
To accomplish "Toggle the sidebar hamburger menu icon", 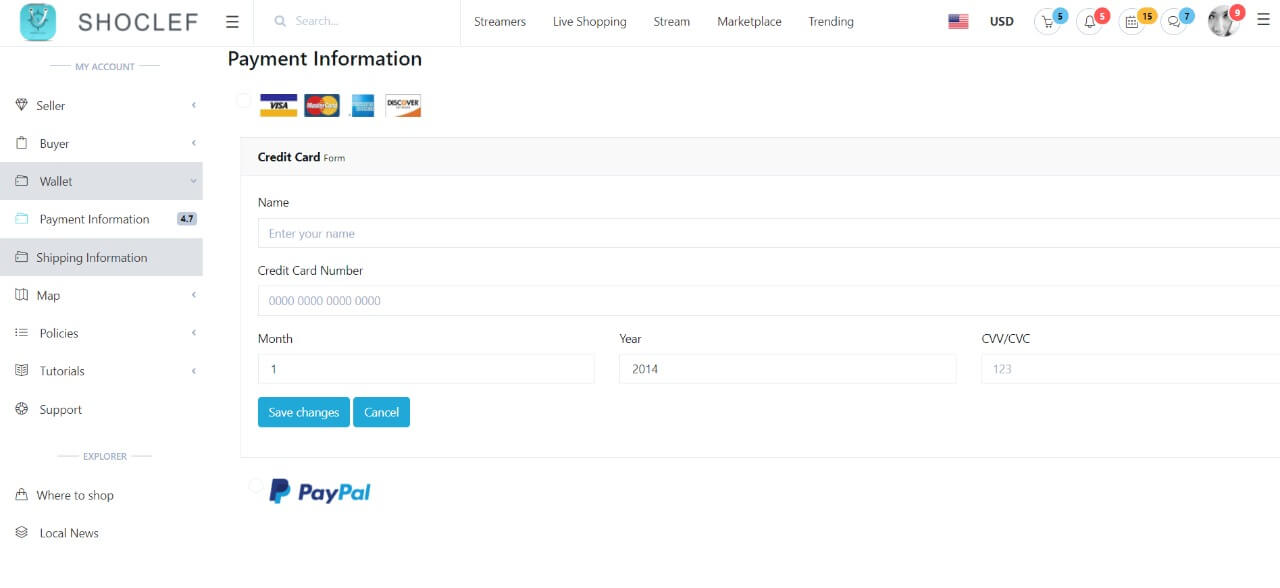I will (232, 22).
